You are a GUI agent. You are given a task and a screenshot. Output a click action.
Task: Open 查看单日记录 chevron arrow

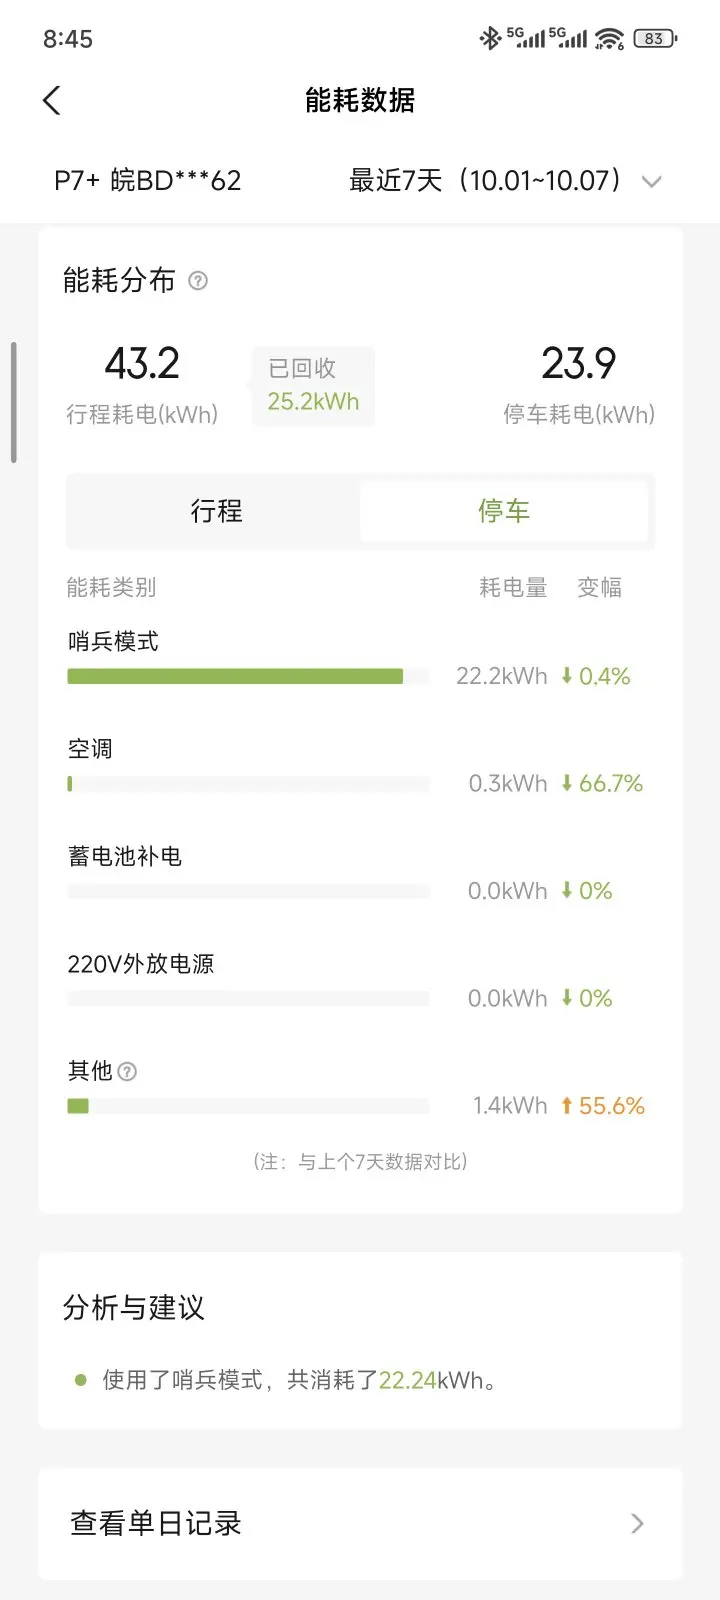[x=637, y=1523]
